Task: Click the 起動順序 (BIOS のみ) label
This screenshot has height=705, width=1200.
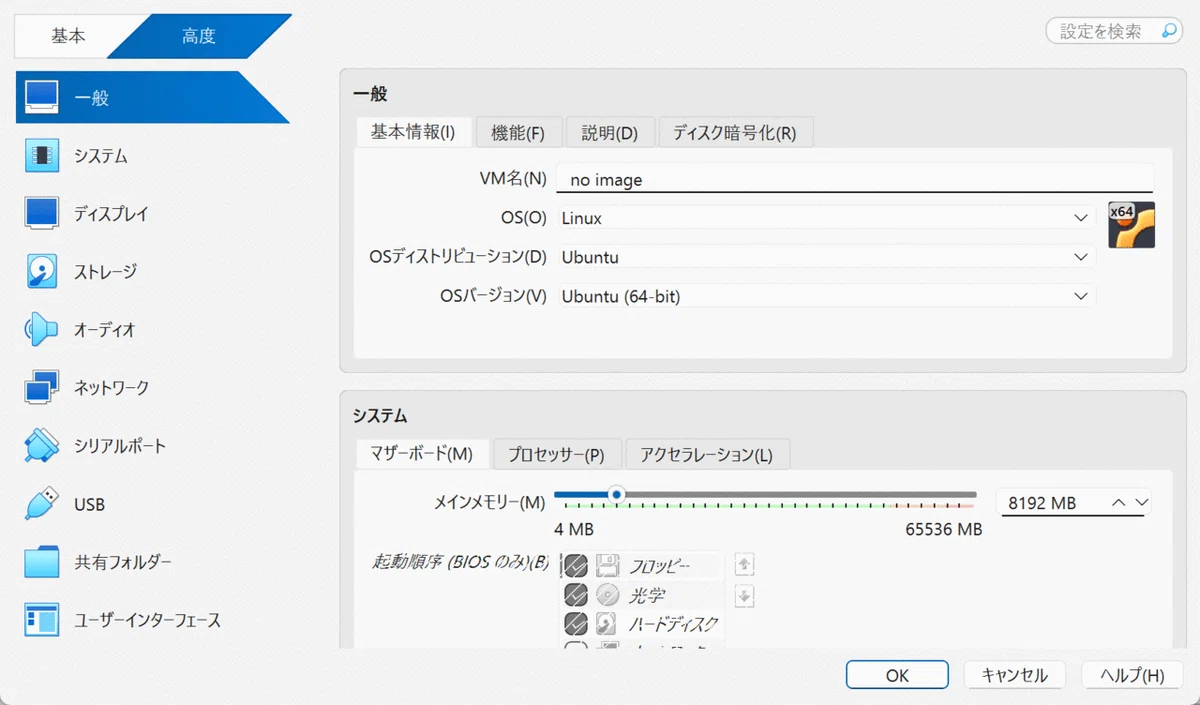Action: pyautogui.click(x=461, y=561)
